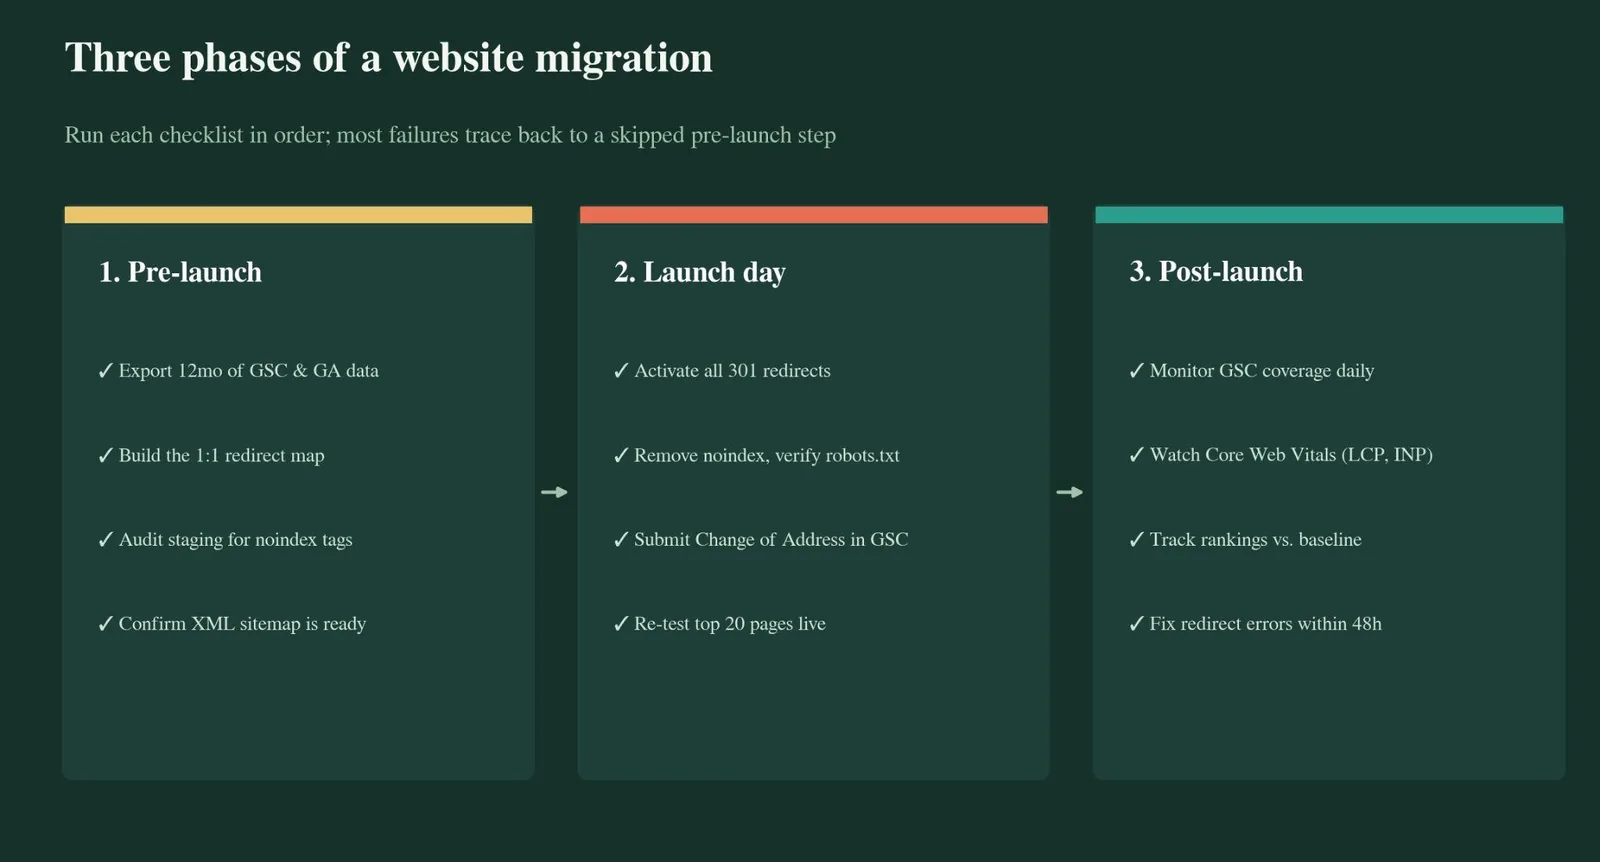
Task: Click checkmark beside Watch Core Web Vitals
Action: (1137, 455)
